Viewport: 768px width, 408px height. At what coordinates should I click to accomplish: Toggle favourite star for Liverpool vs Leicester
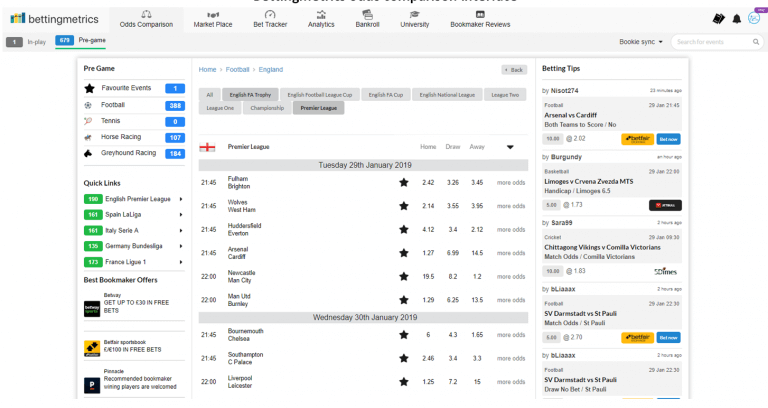[403, 381]
